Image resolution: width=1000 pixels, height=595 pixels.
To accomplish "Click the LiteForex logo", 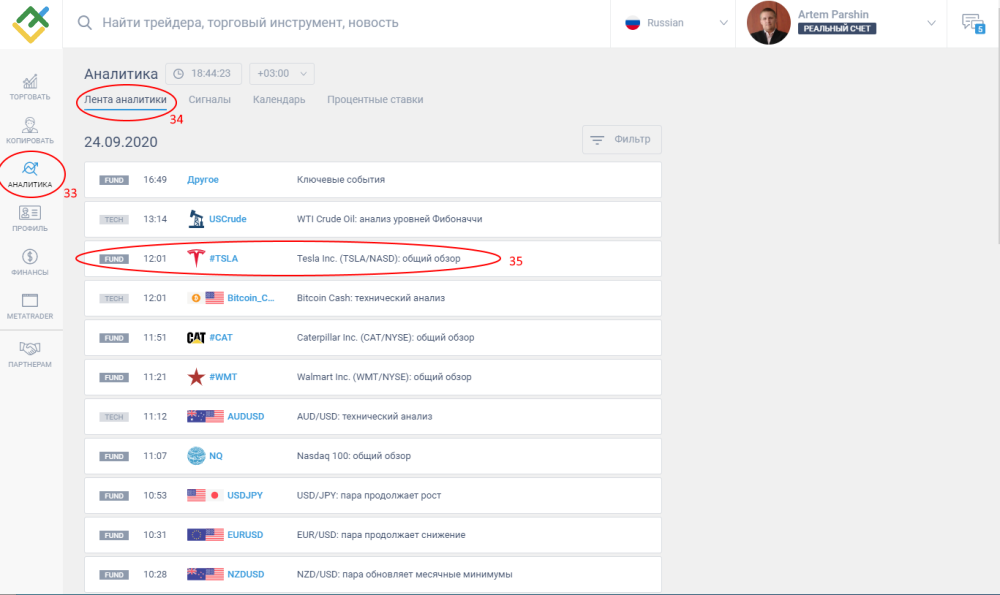I will [31, 24].
